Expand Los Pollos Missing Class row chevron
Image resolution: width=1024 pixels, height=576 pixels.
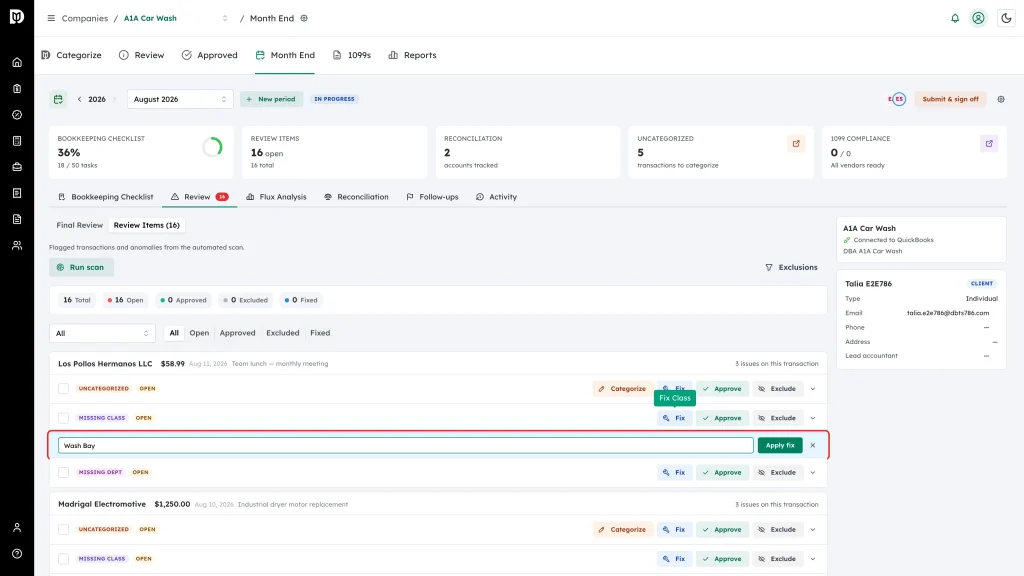coord(812,418)
